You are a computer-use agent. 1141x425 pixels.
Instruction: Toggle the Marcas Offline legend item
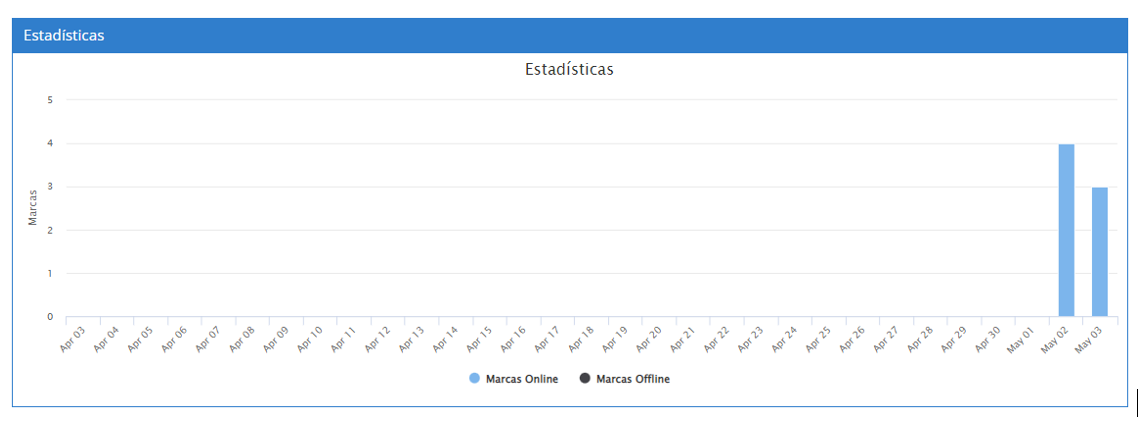[633, 379]
